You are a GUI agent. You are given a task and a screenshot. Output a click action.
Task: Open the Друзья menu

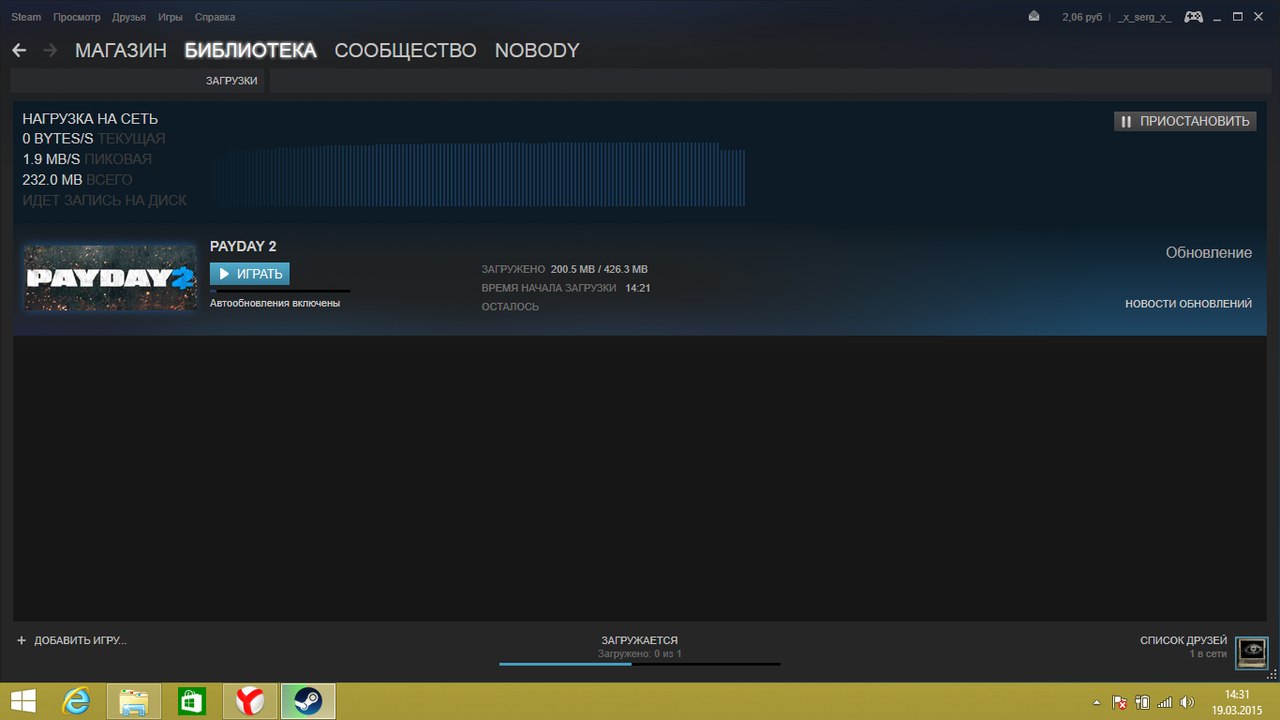point(129,17)
